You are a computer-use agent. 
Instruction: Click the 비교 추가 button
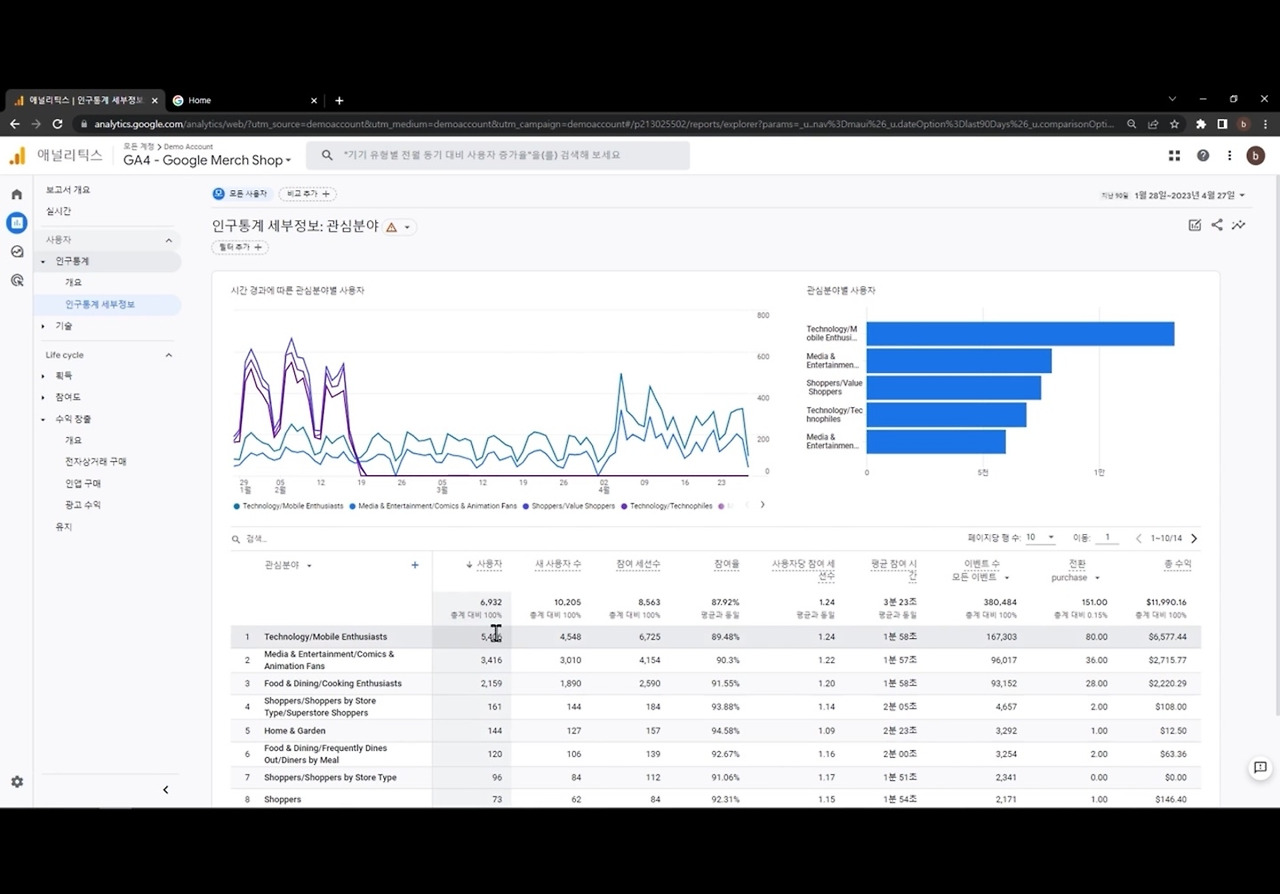(x=308, y=193)
